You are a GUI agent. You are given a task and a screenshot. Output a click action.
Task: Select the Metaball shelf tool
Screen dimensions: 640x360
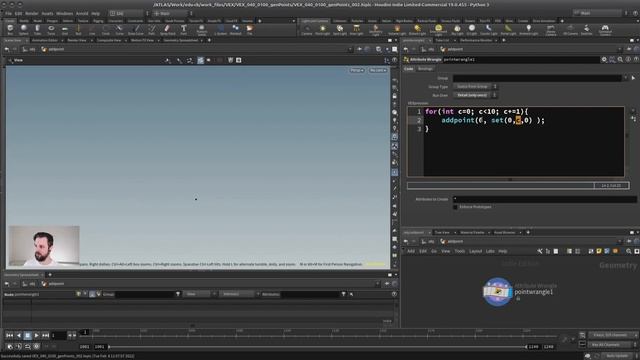point(236,29)
